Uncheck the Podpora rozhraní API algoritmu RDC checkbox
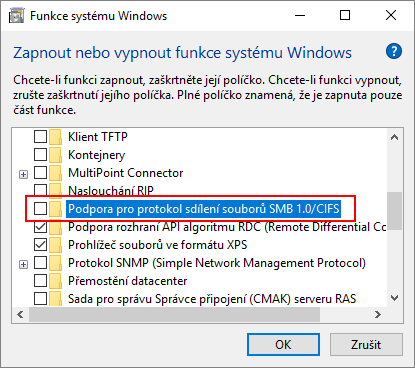This screenshot has height=368, width=415. tap(40, 227)
